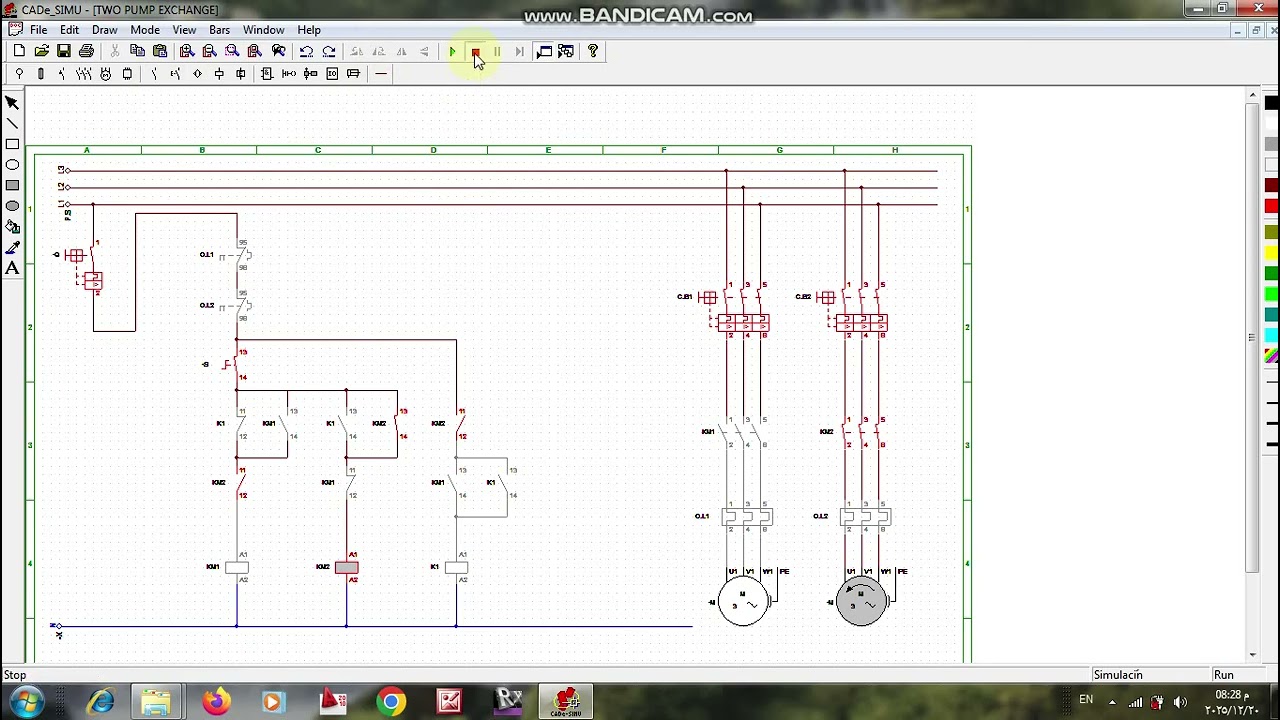Select the text tool labeled A
Screen dimensions: 1280x720
pyautogui.click(x=12, y=268)
